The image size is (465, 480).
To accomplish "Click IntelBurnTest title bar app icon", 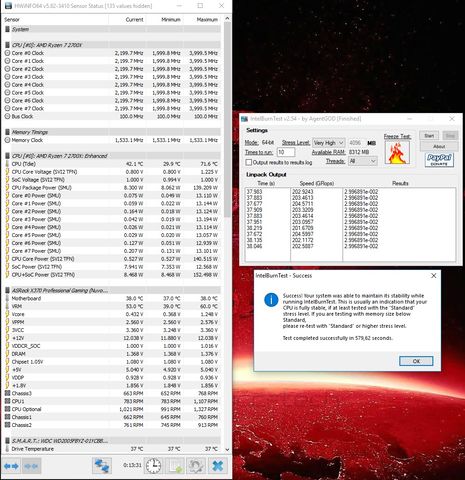I will click(245, 119).
